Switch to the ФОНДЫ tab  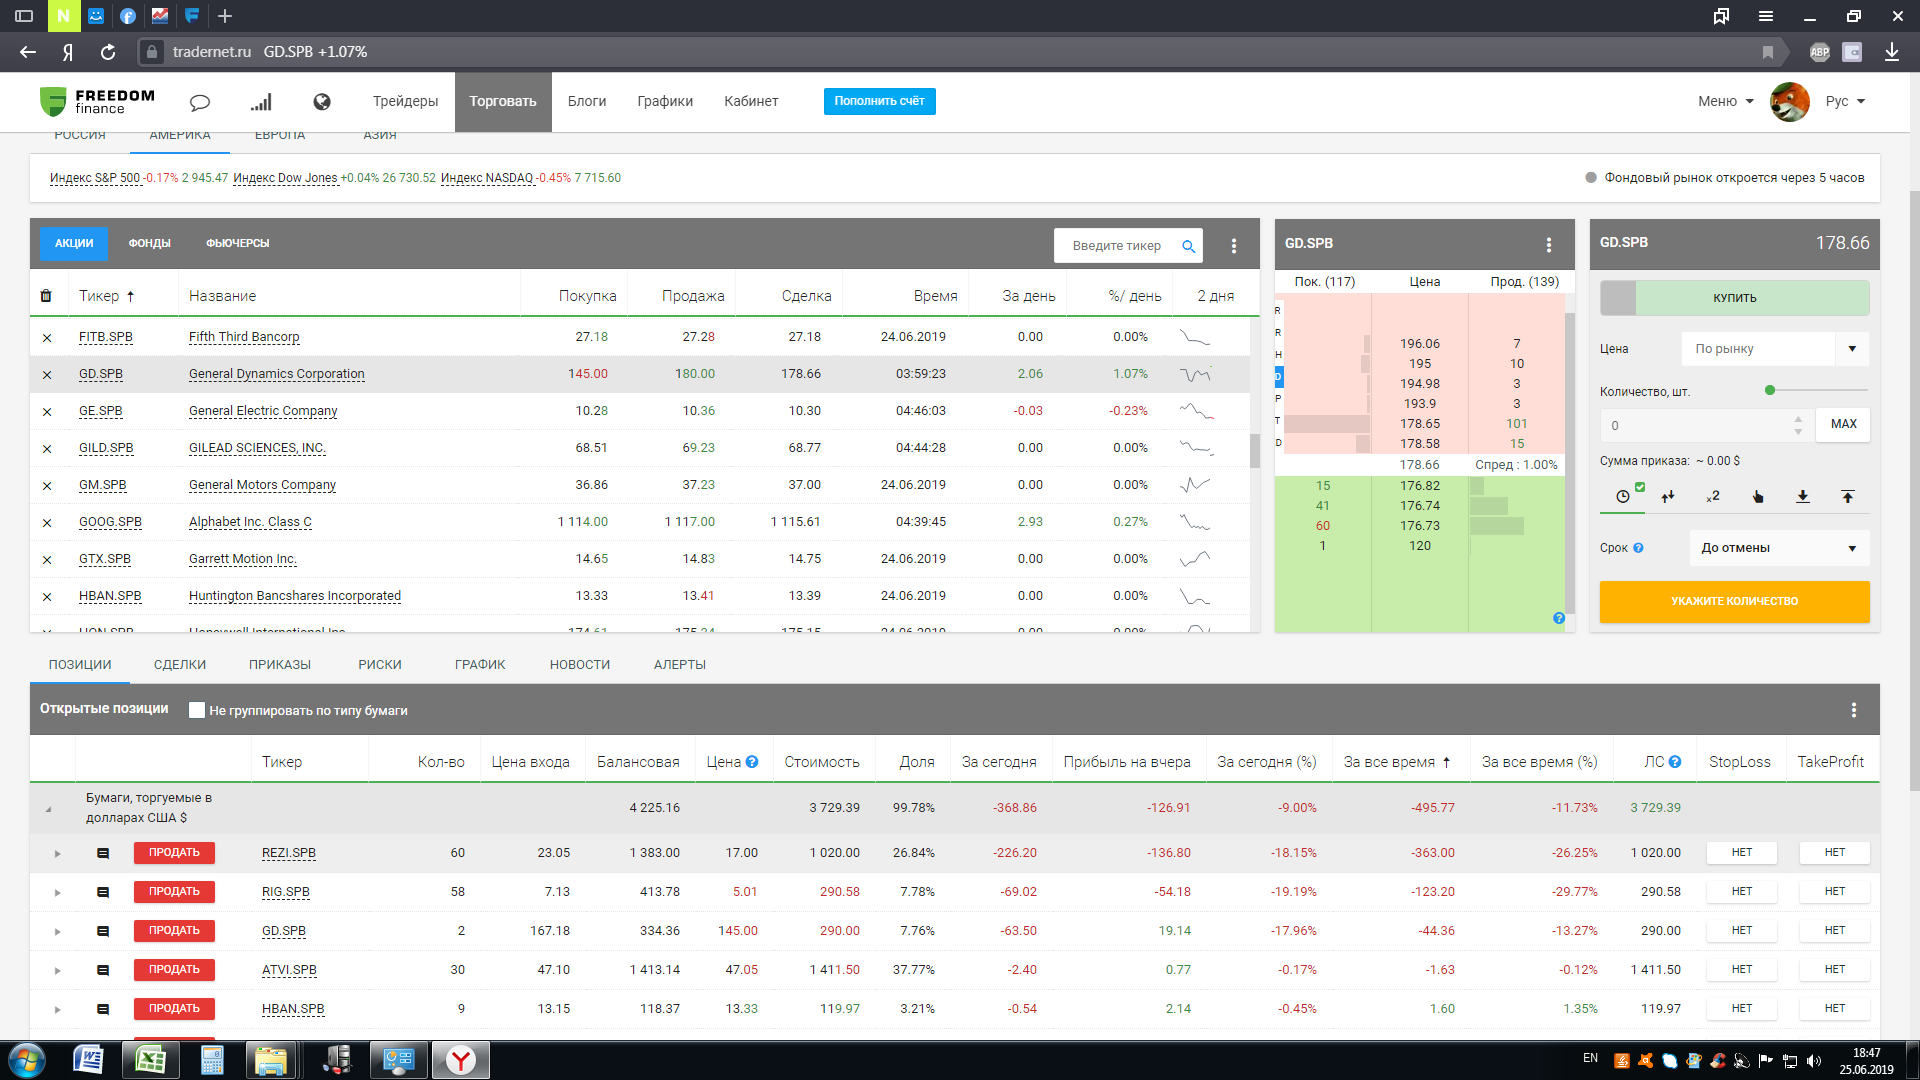149,244
